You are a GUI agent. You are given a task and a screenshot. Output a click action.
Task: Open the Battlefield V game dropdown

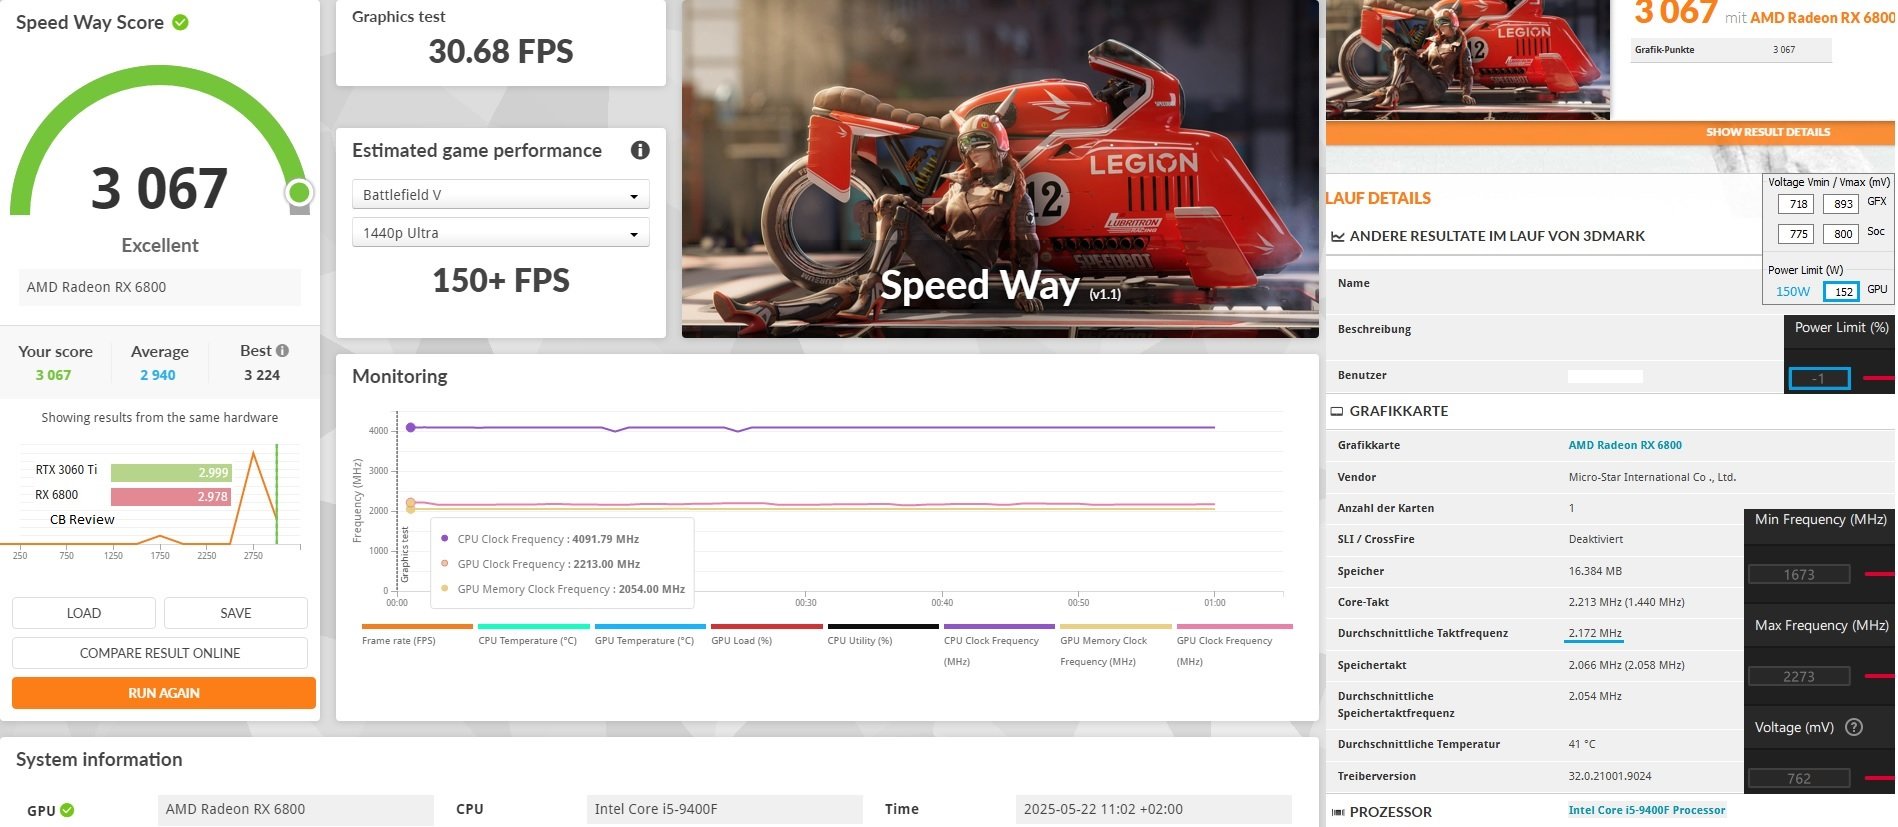pos(501,194)
